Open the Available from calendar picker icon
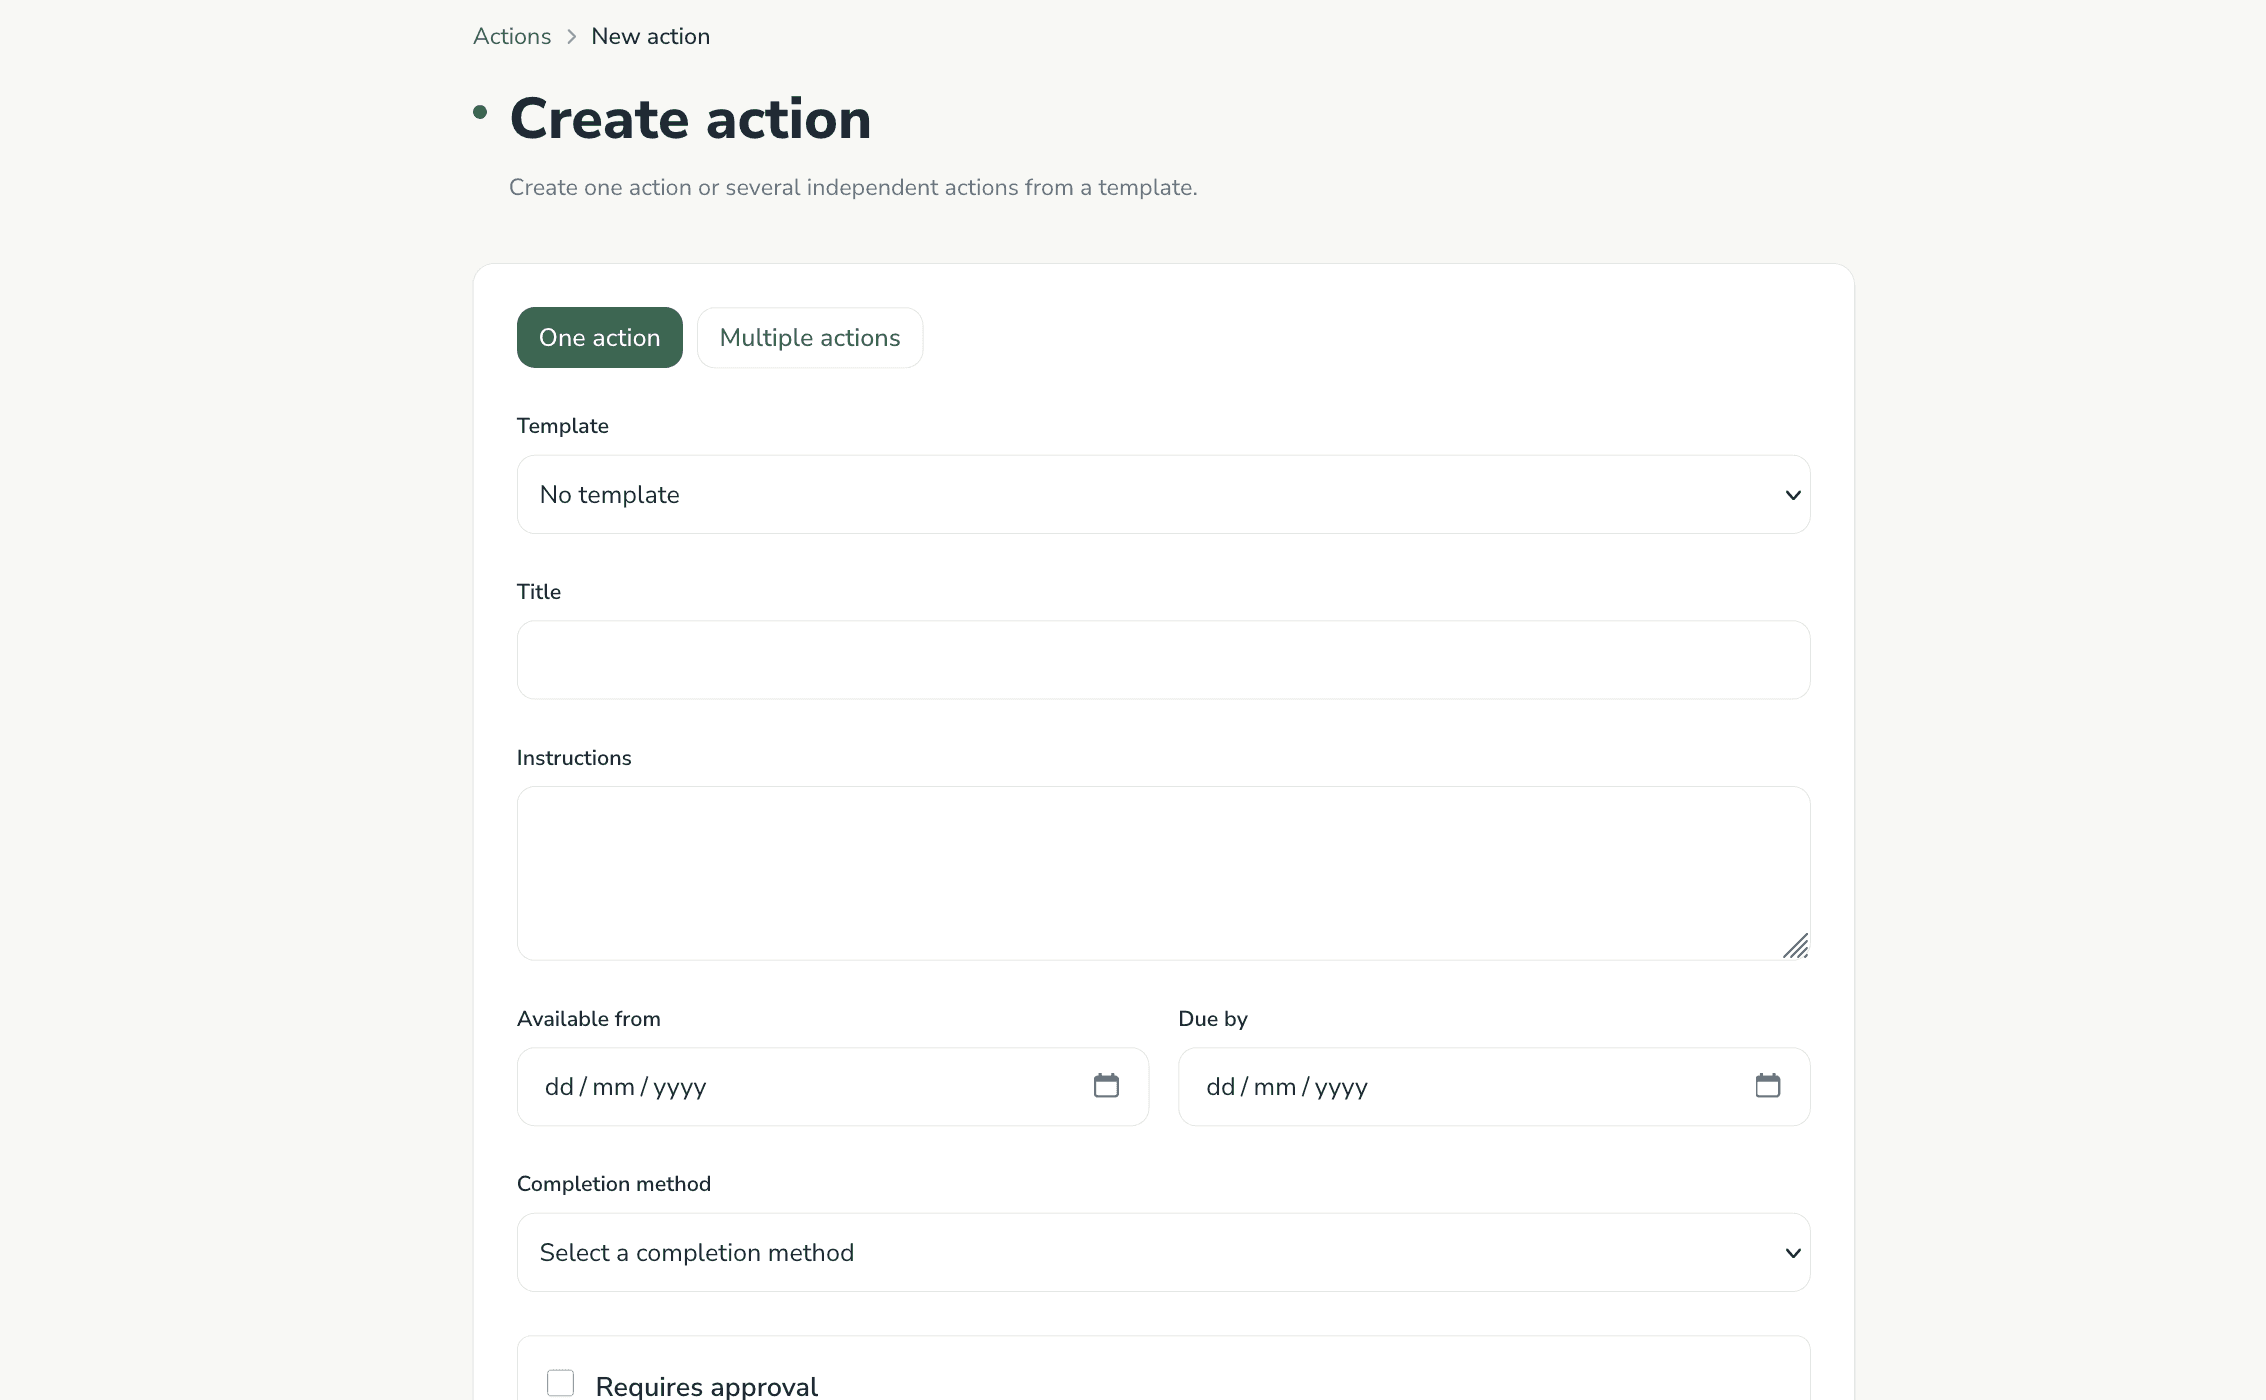Viewport: 2266px width, 1400px height. [1106, 1086]
